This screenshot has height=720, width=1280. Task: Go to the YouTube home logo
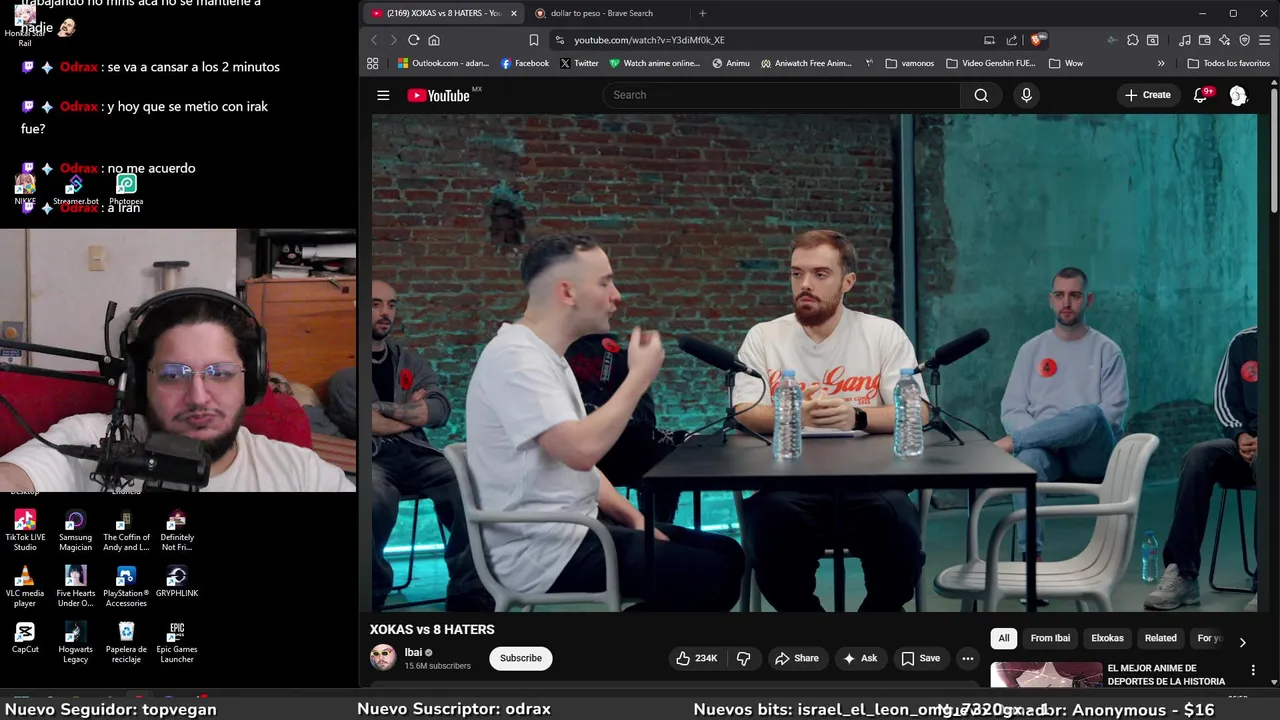click(438, 95)
